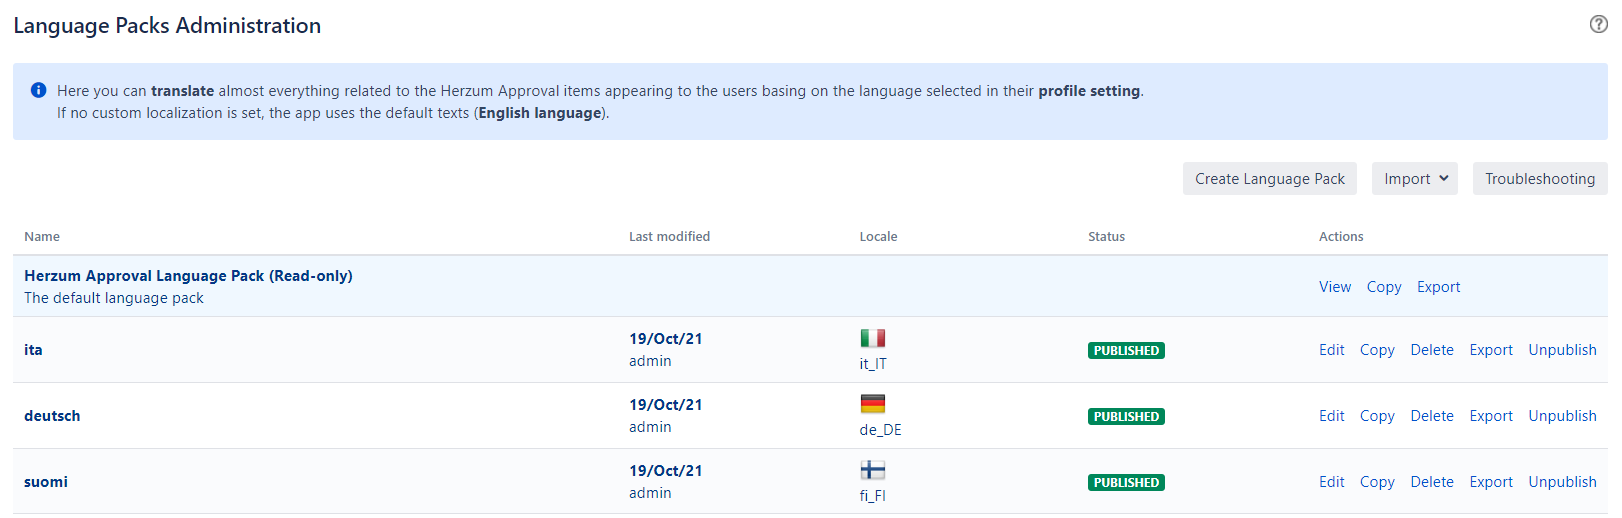Image resolution: width=1622 pixels, height=518 pixels.
Task: Click the Last modified column header
Action: [669, 237]
